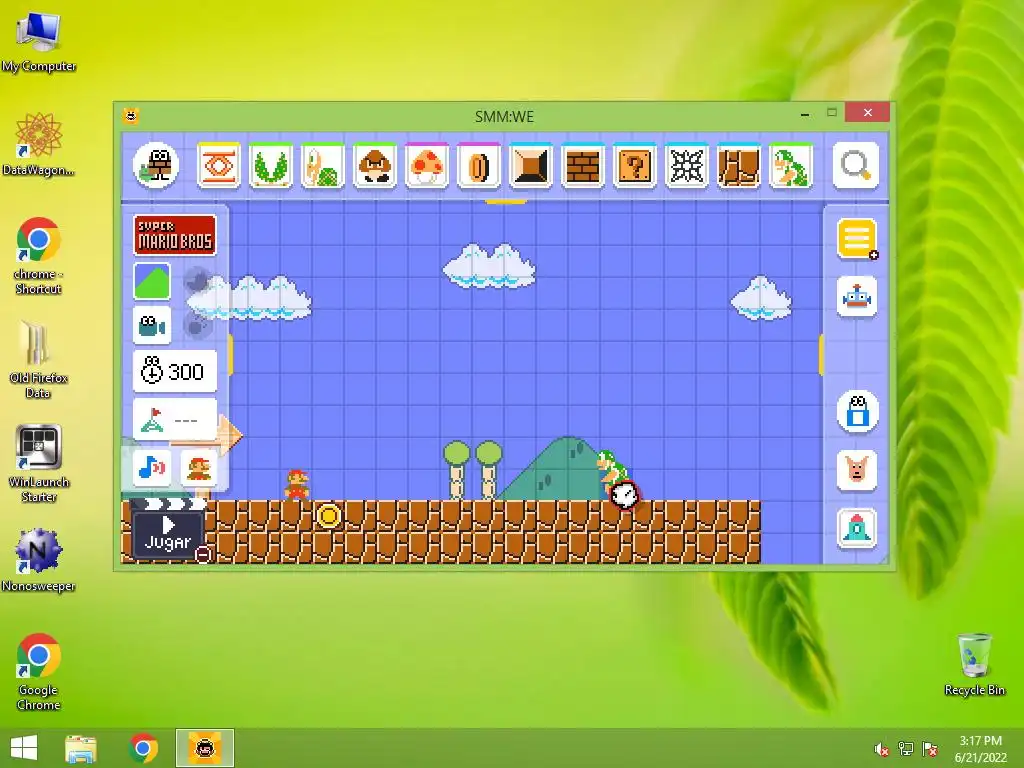
Task: Click the blue save bucket icon
Action: tap(857, 412)
